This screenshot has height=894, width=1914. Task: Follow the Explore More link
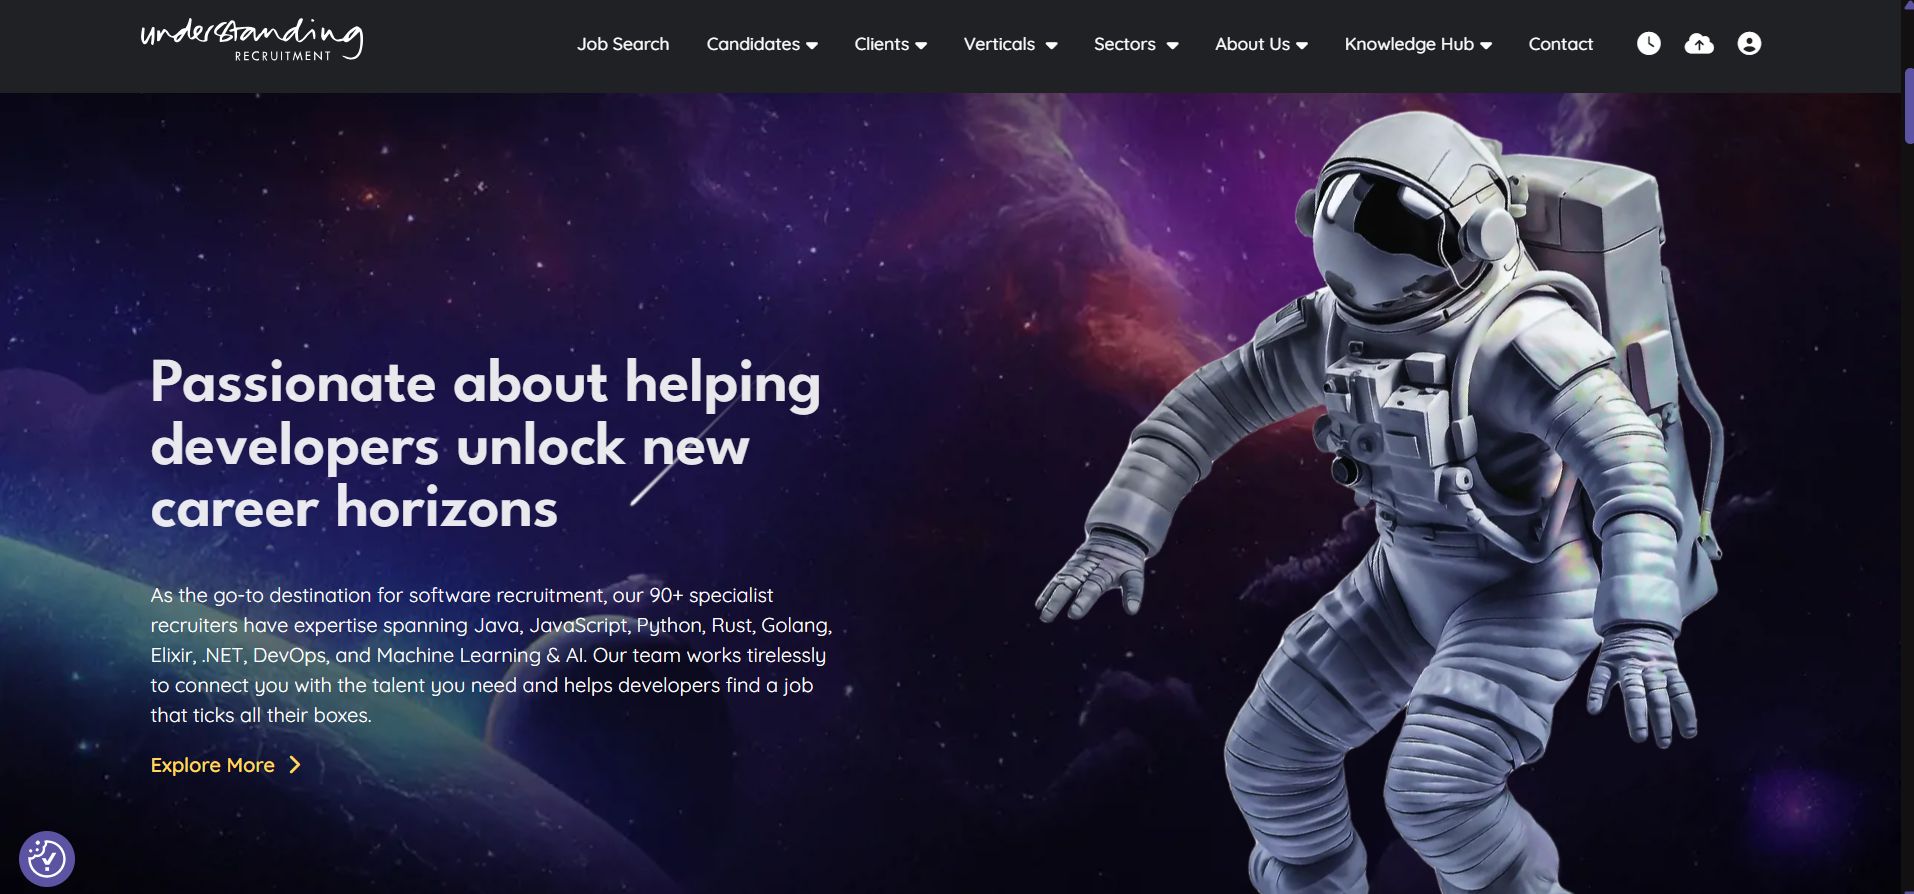click(x=212, y=765)
